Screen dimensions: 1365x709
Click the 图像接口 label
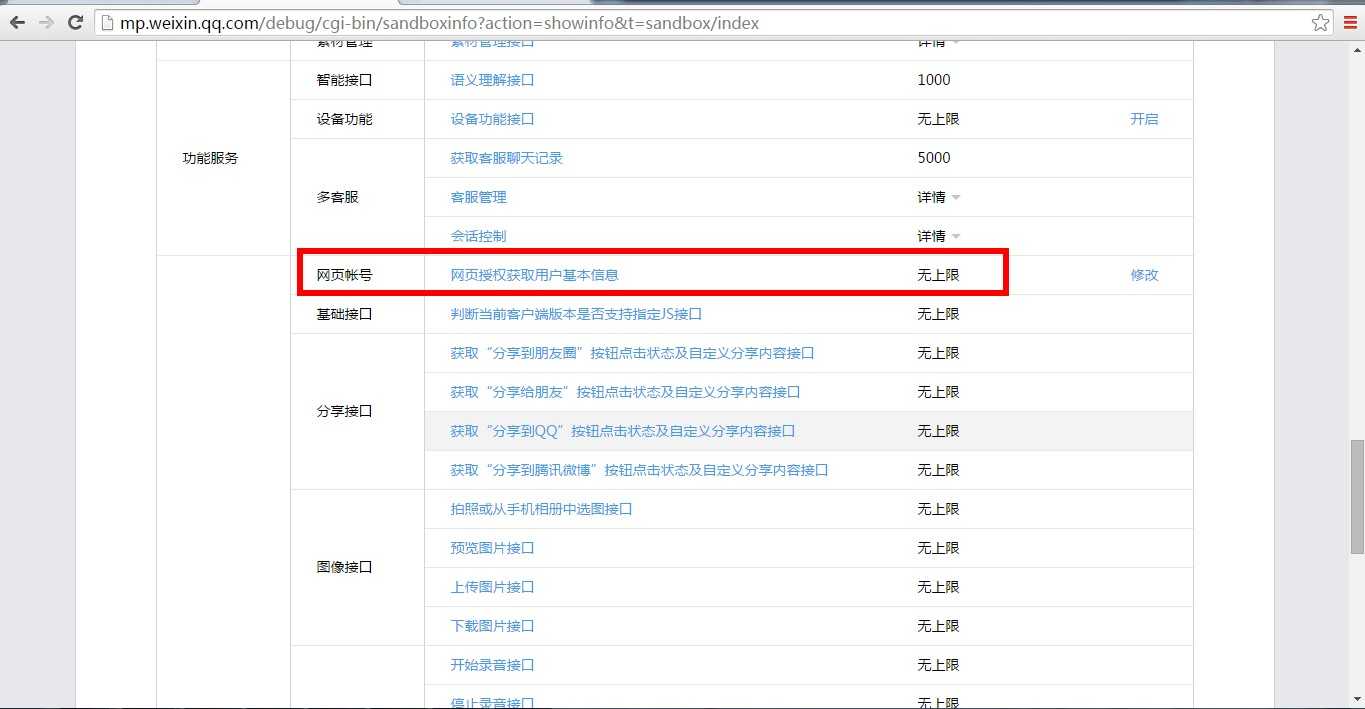[x=344, y=567]
